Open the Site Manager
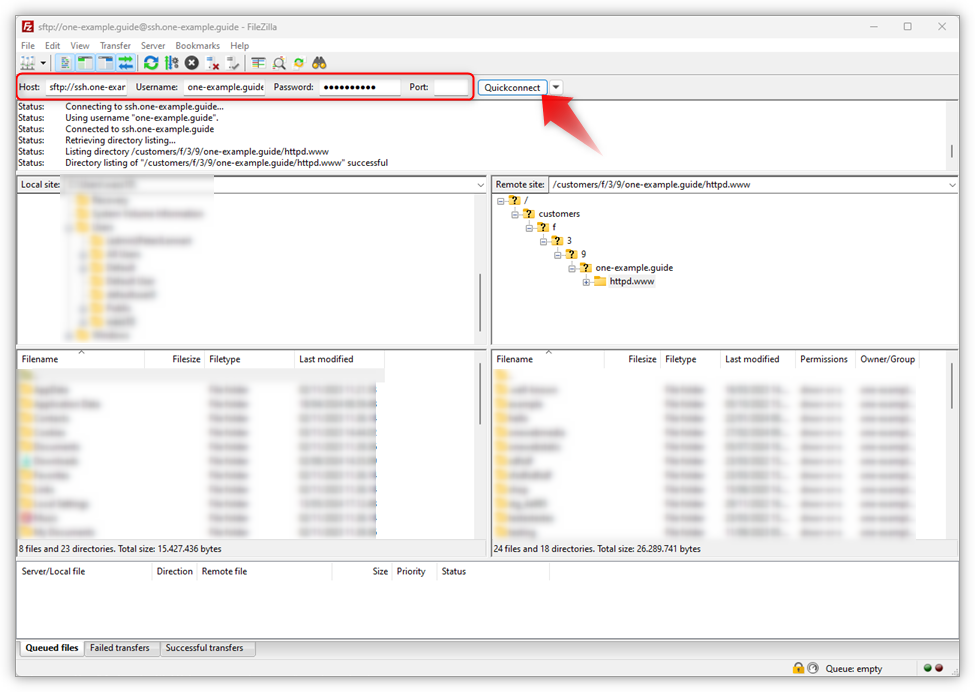 point(26,62)
